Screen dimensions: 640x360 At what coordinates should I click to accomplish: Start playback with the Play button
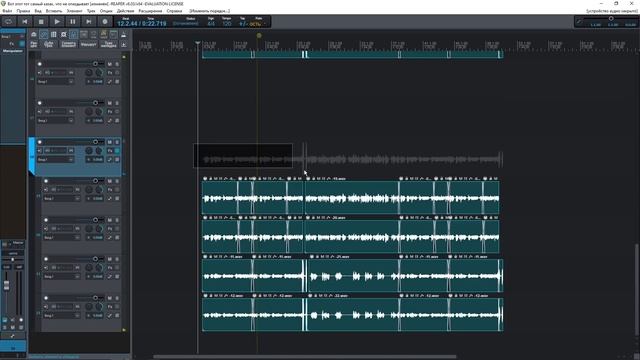(x=57, y=22)
